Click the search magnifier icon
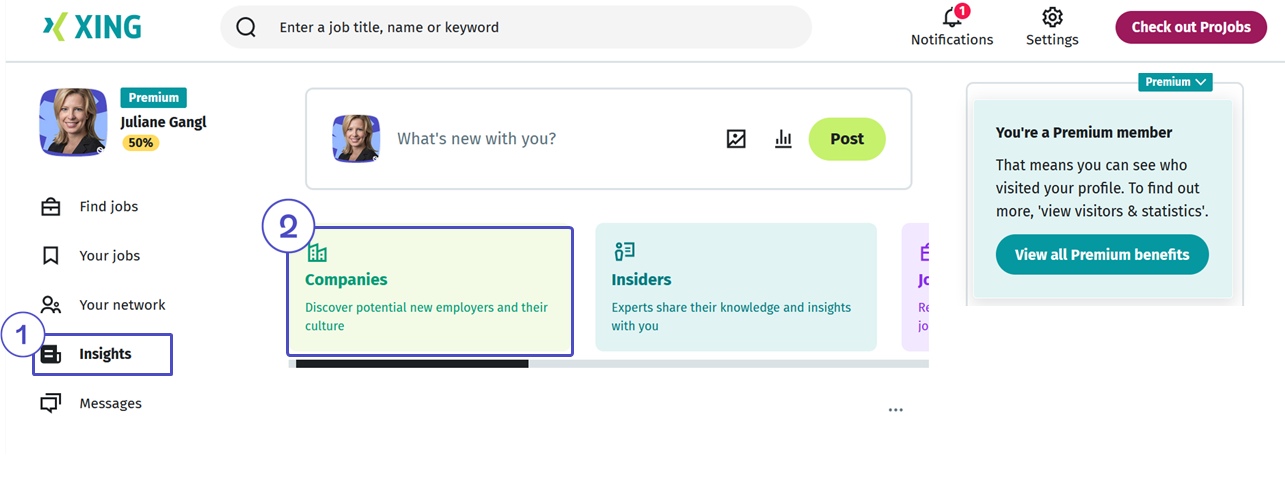The image size is (1285, 496). pos(246,27)
